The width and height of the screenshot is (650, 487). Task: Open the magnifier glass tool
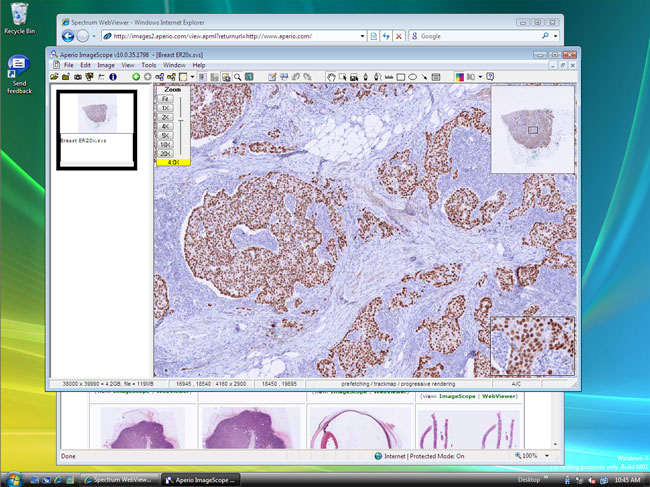coord(237,77)
